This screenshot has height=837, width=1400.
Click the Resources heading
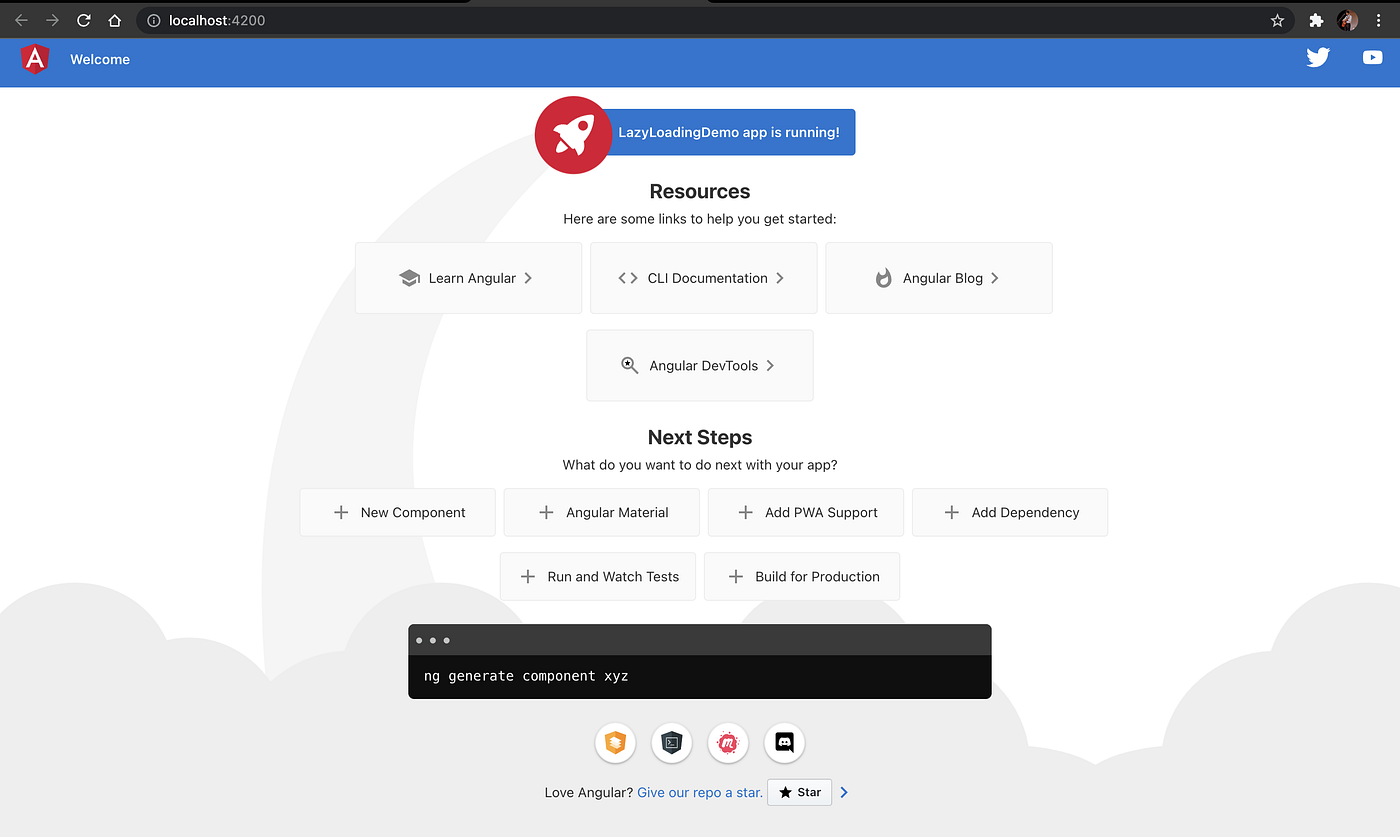point(700,191)
